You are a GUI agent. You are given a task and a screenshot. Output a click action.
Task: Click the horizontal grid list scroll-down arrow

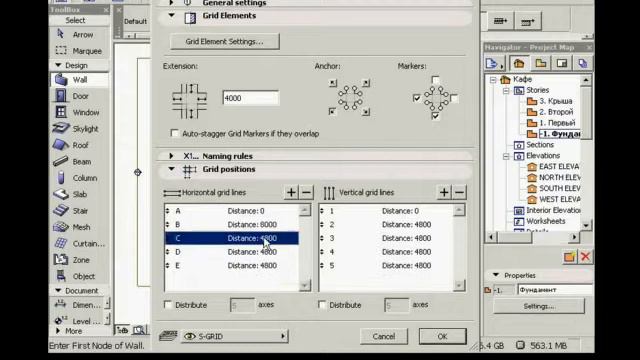[304, 285]
